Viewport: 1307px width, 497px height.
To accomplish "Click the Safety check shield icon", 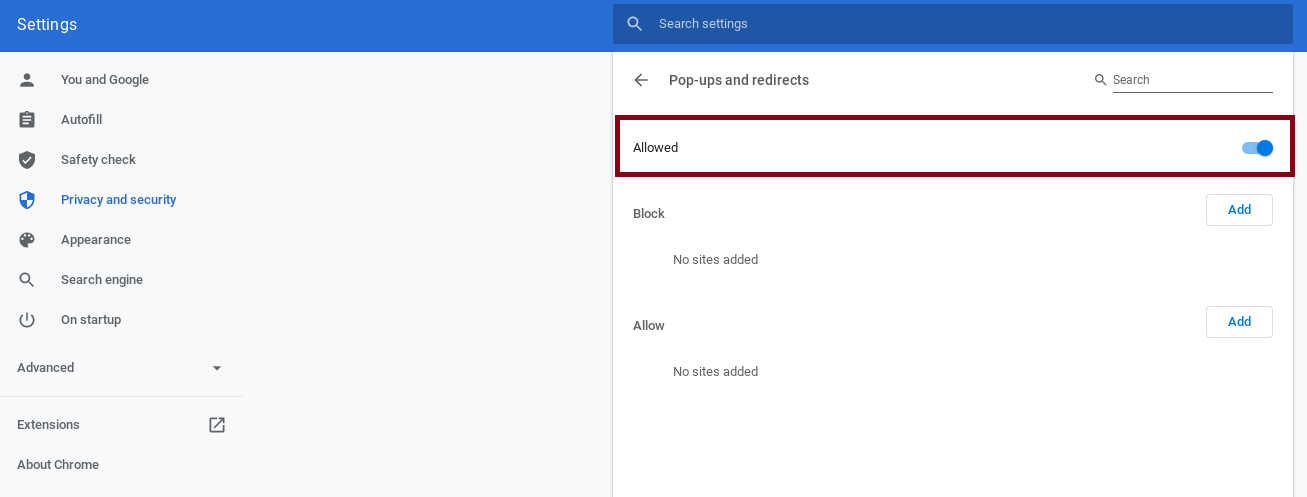I will (27, 160).
